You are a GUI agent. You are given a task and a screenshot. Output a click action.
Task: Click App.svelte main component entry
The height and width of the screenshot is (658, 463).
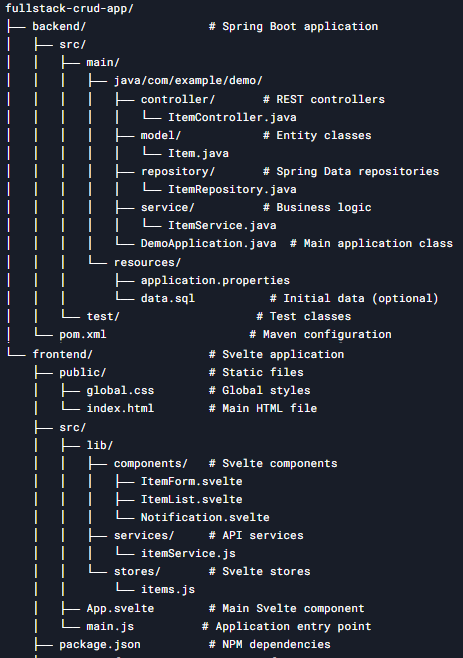coord(120,608)
